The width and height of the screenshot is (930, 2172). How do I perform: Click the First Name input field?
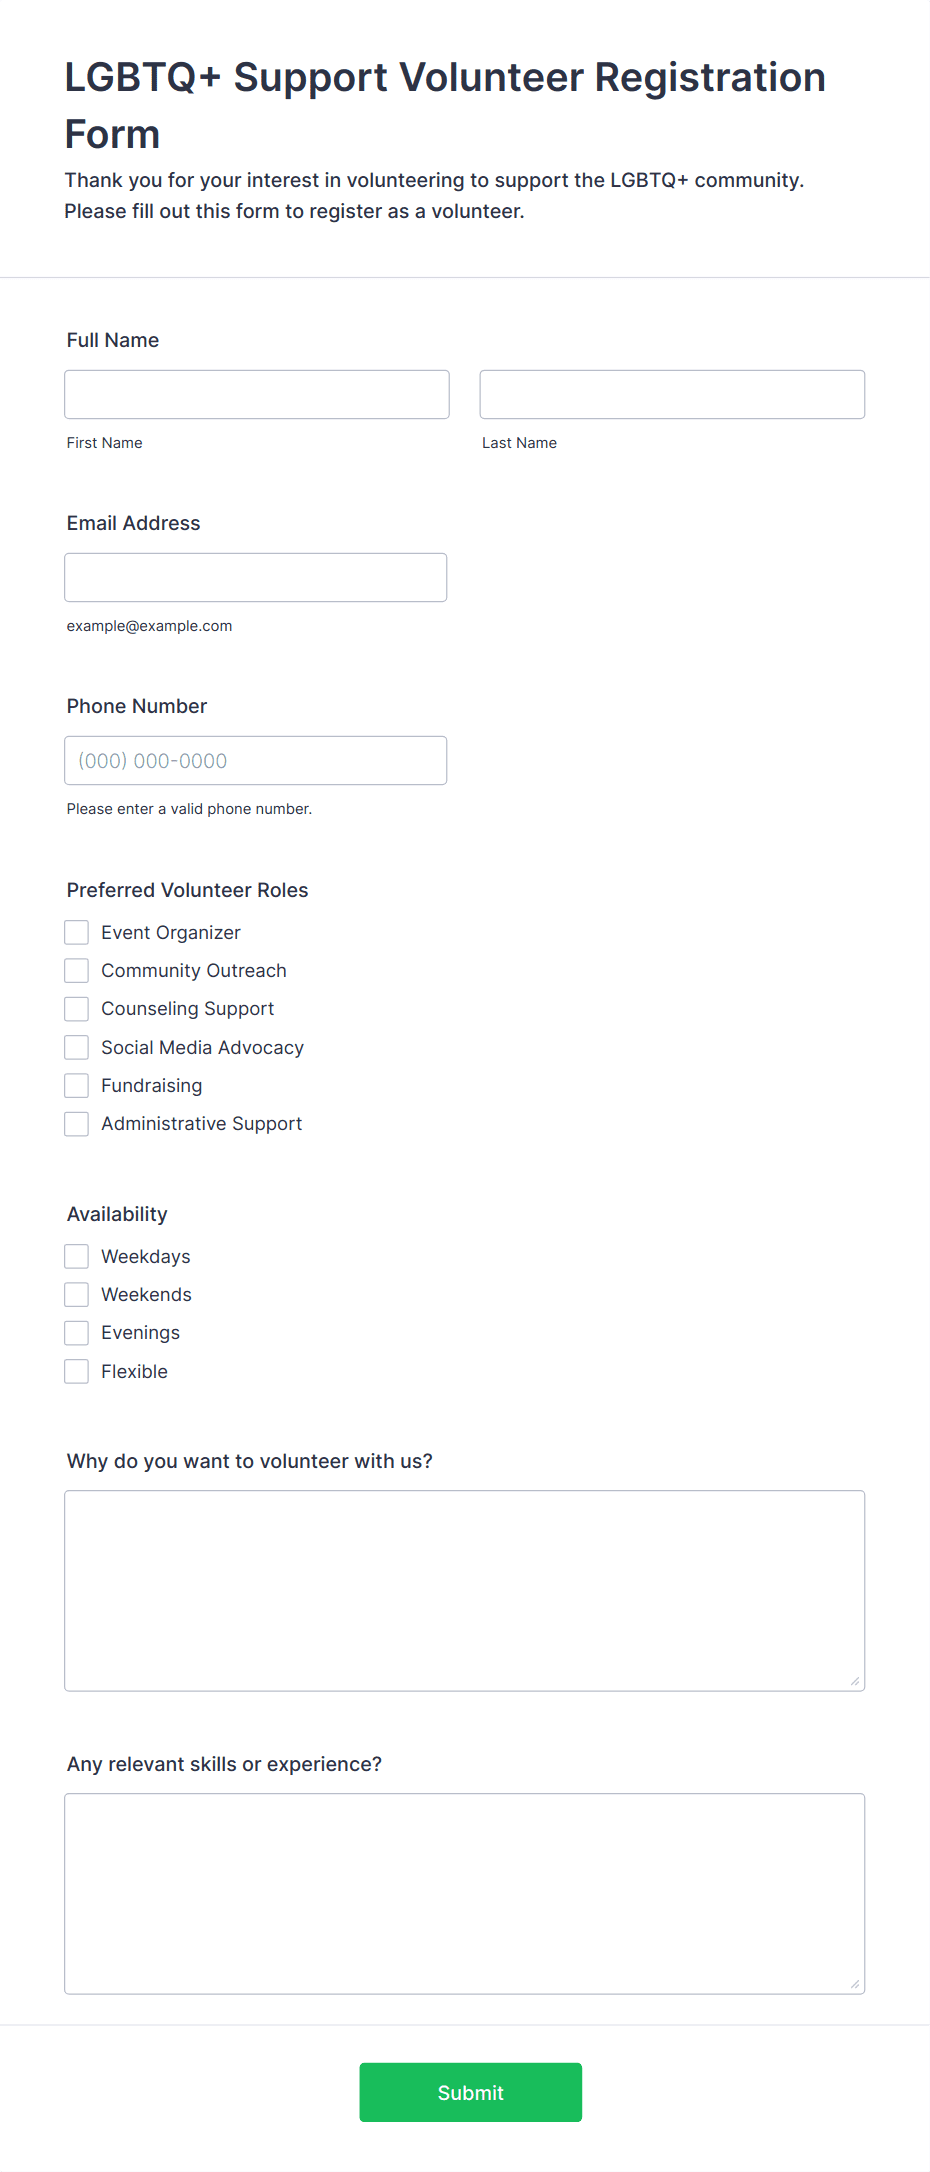click(x=257, y=394)
